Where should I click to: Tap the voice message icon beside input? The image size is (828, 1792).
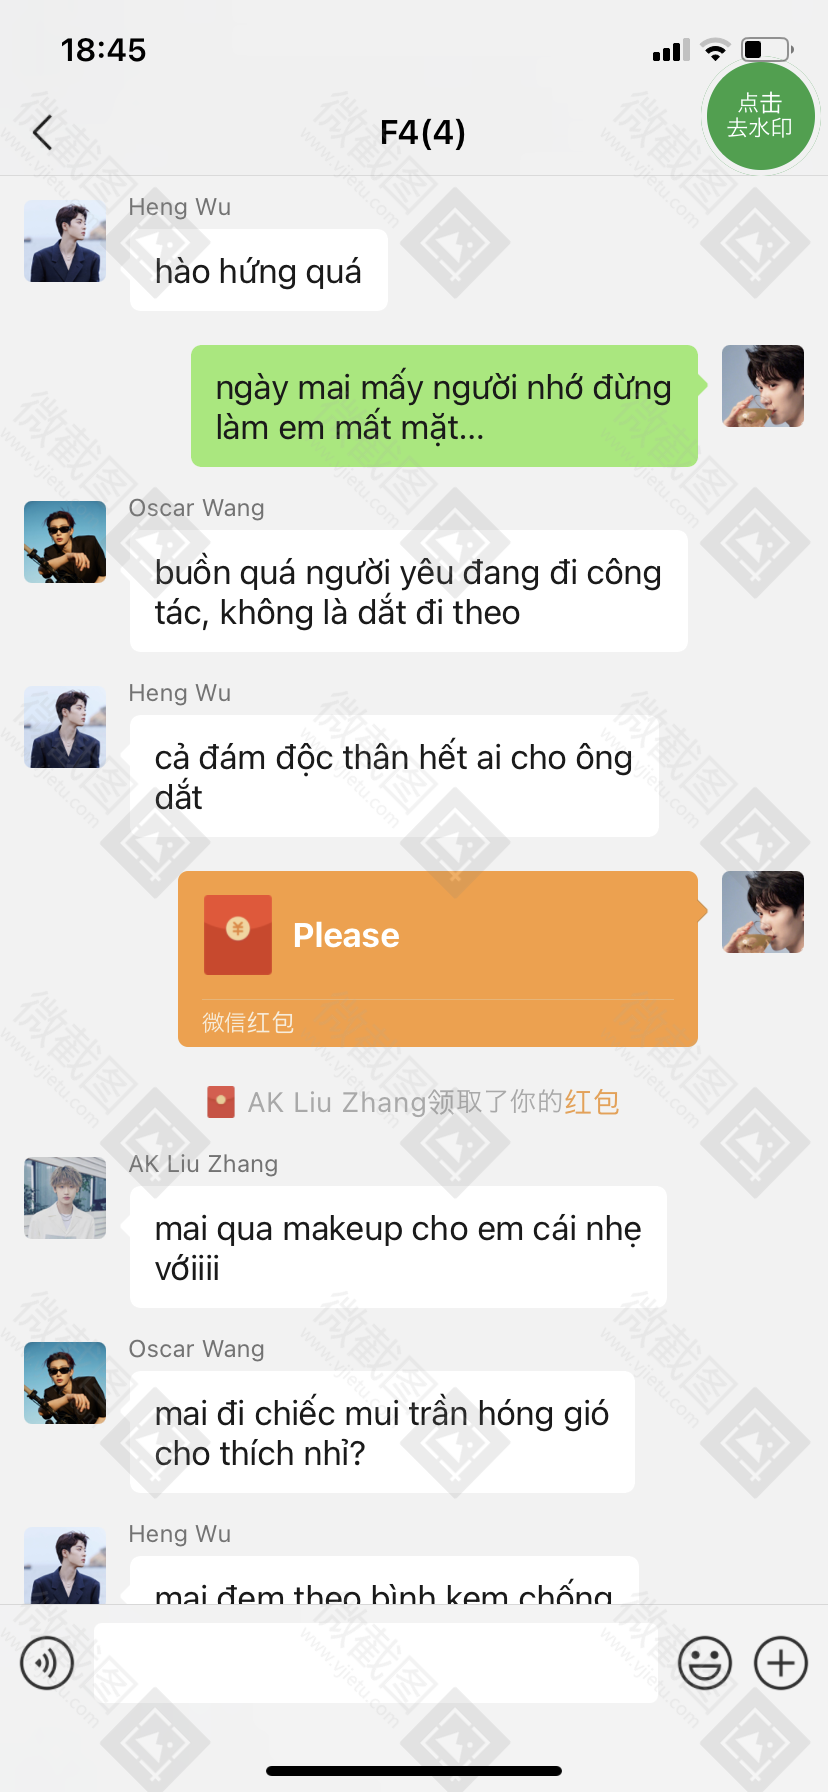[47, 1663]
